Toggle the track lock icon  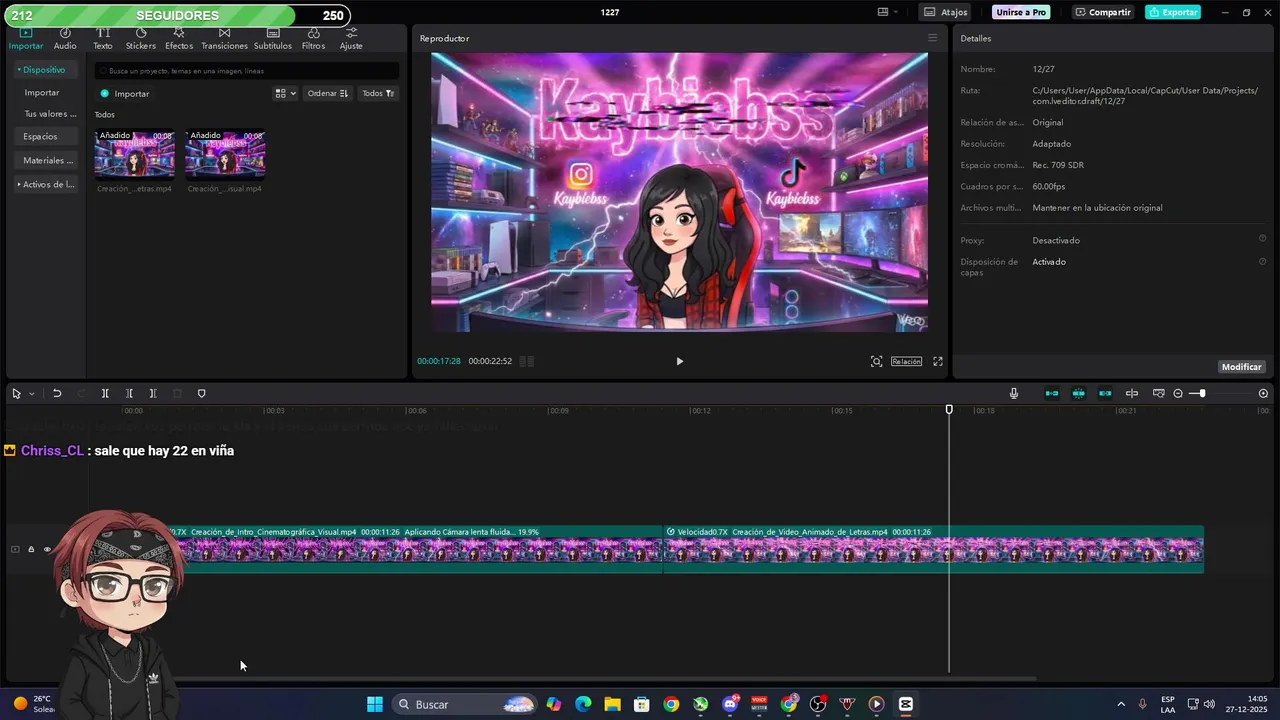31,549
